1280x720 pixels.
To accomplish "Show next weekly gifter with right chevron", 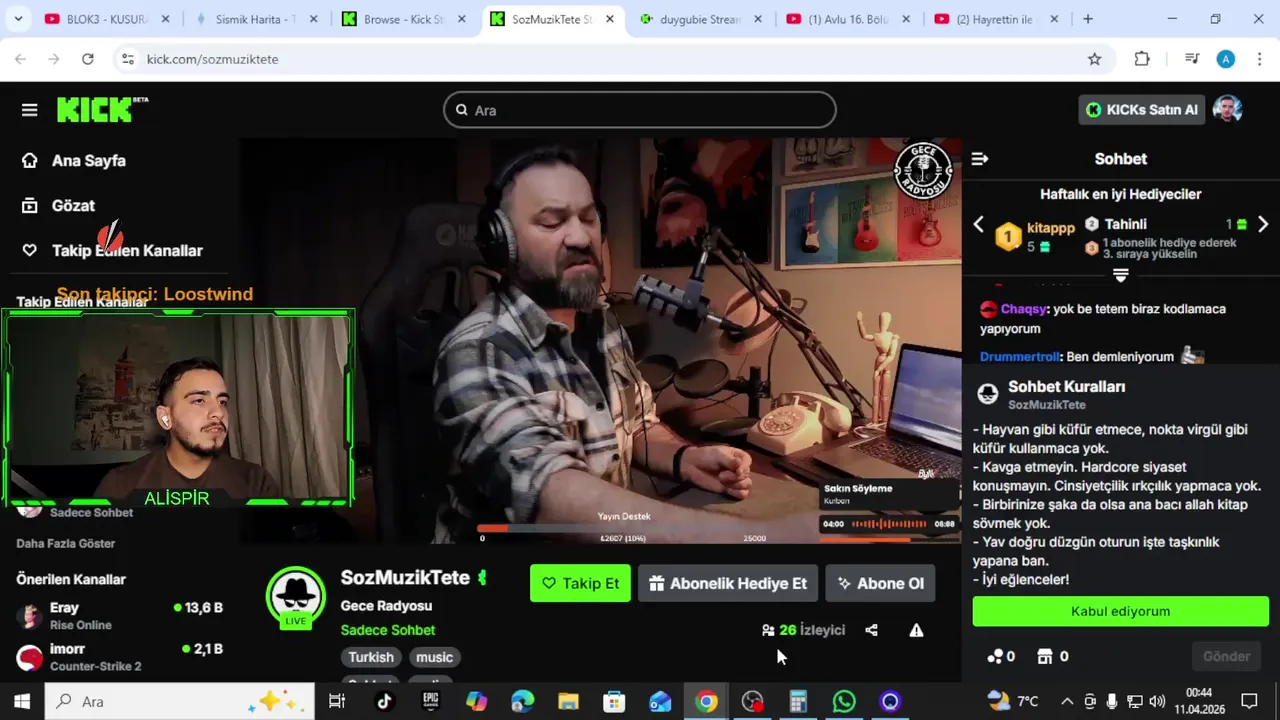I will 1262,225.
